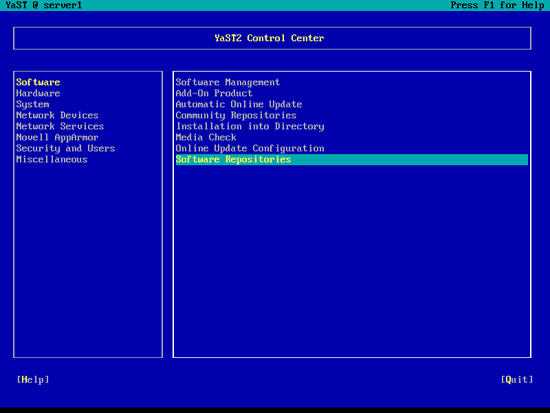Open Security and Users category
Screen dimensions: 550x413
[x=66, y=148]
